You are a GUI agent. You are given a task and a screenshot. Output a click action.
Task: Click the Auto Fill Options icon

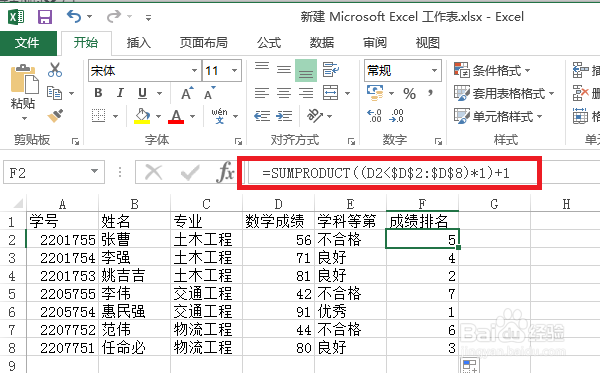(470, 365)
